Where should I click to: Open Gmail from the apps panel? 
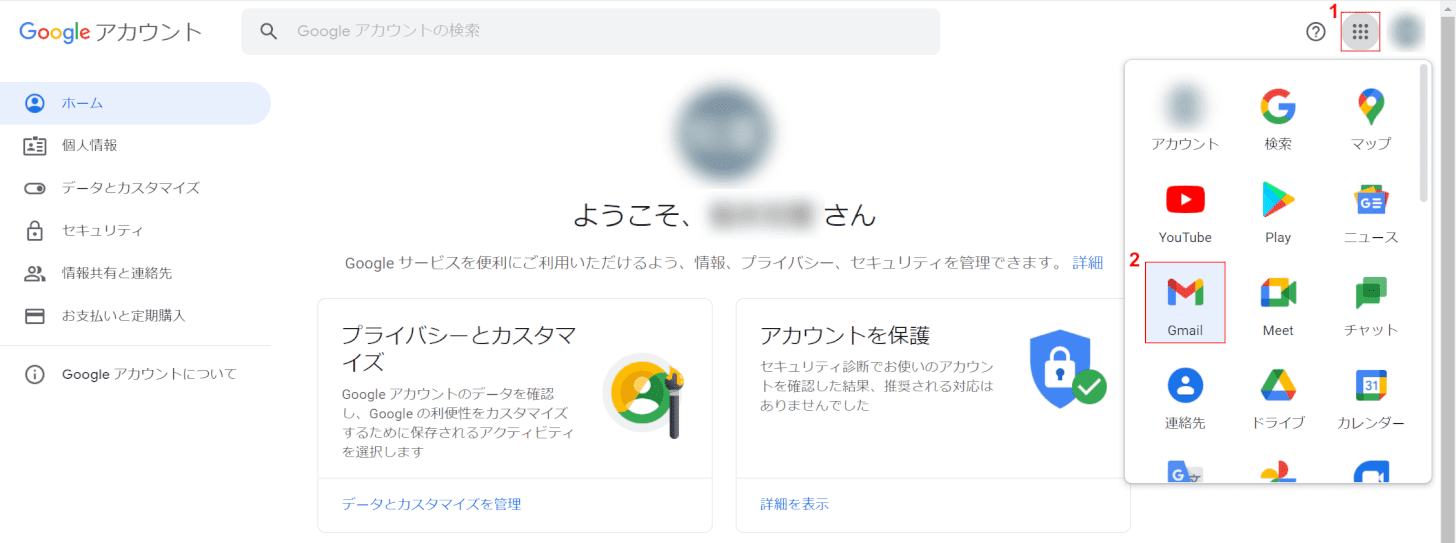(x=1185, y=303)
